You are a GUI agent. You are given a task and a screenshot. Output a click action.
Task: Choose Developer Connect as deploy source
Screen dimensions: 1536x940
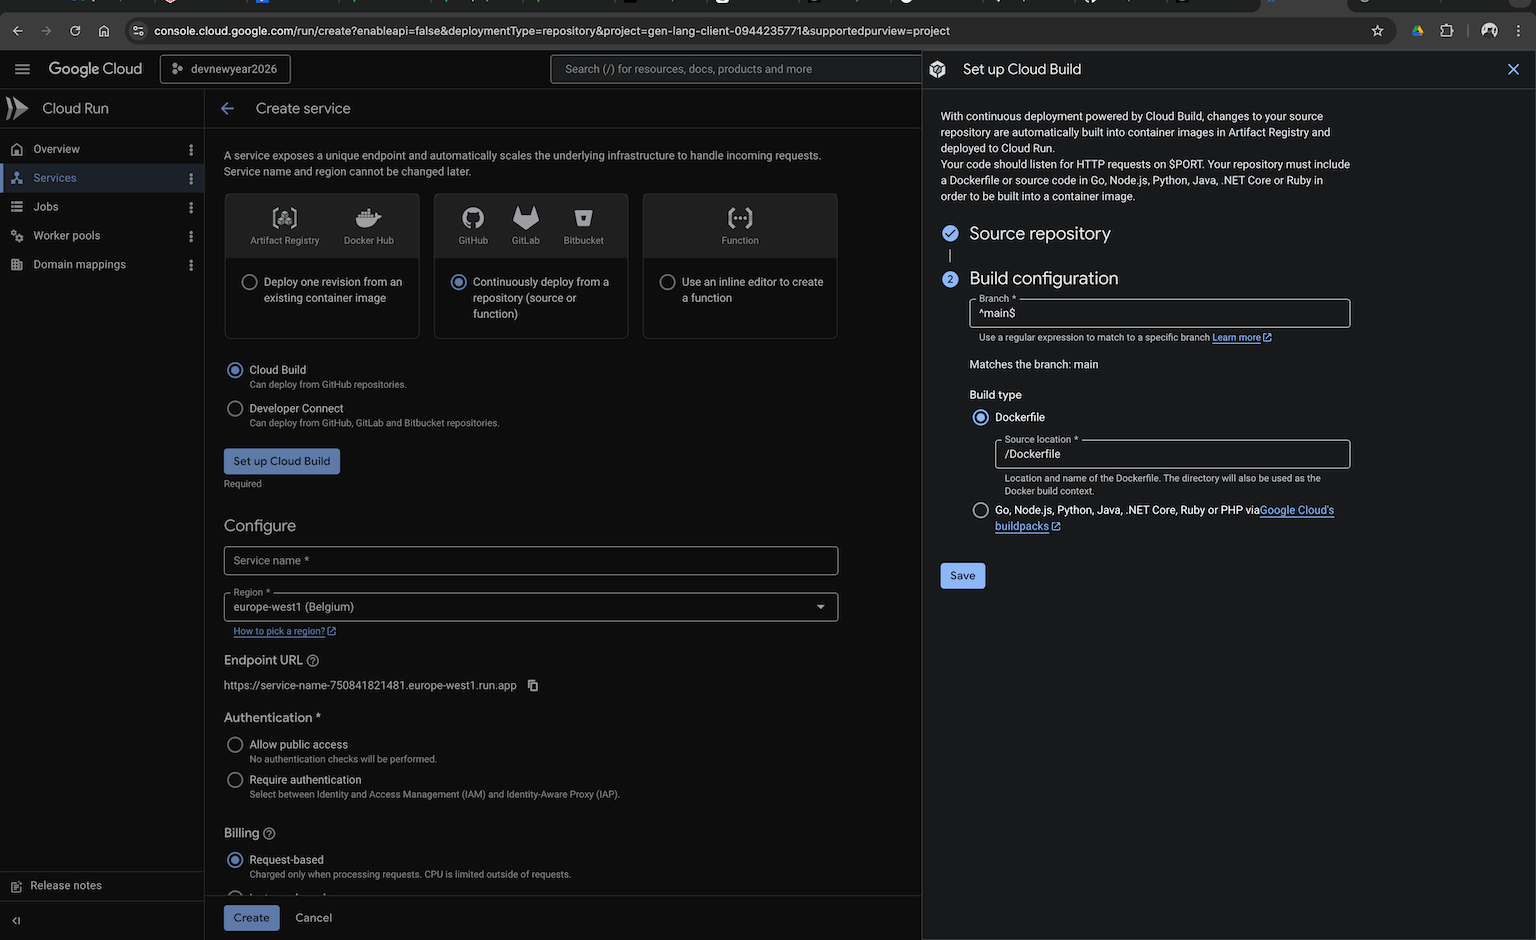pos(235,408)
